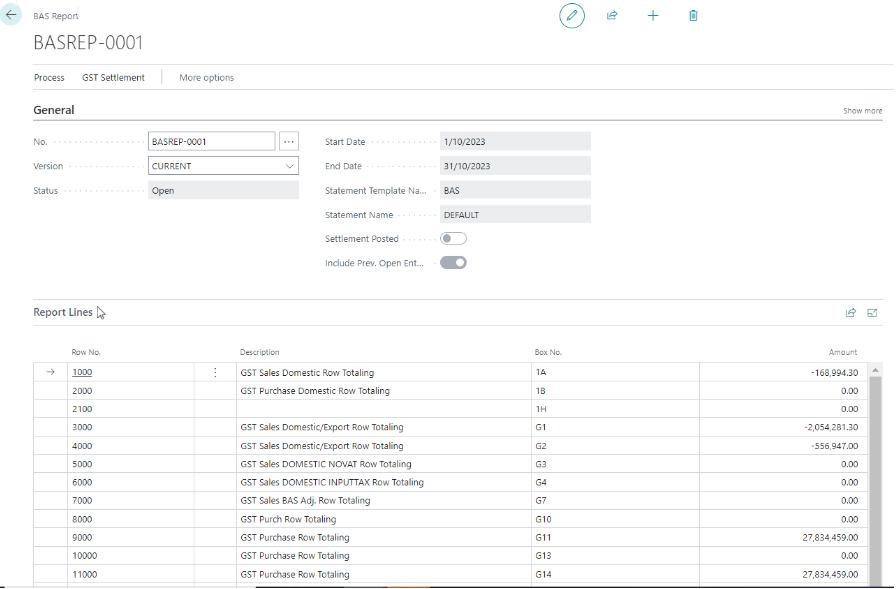Click ellipsis button beside No. field
The width and height of the screenshot is (896, 589).
(289, 142)
